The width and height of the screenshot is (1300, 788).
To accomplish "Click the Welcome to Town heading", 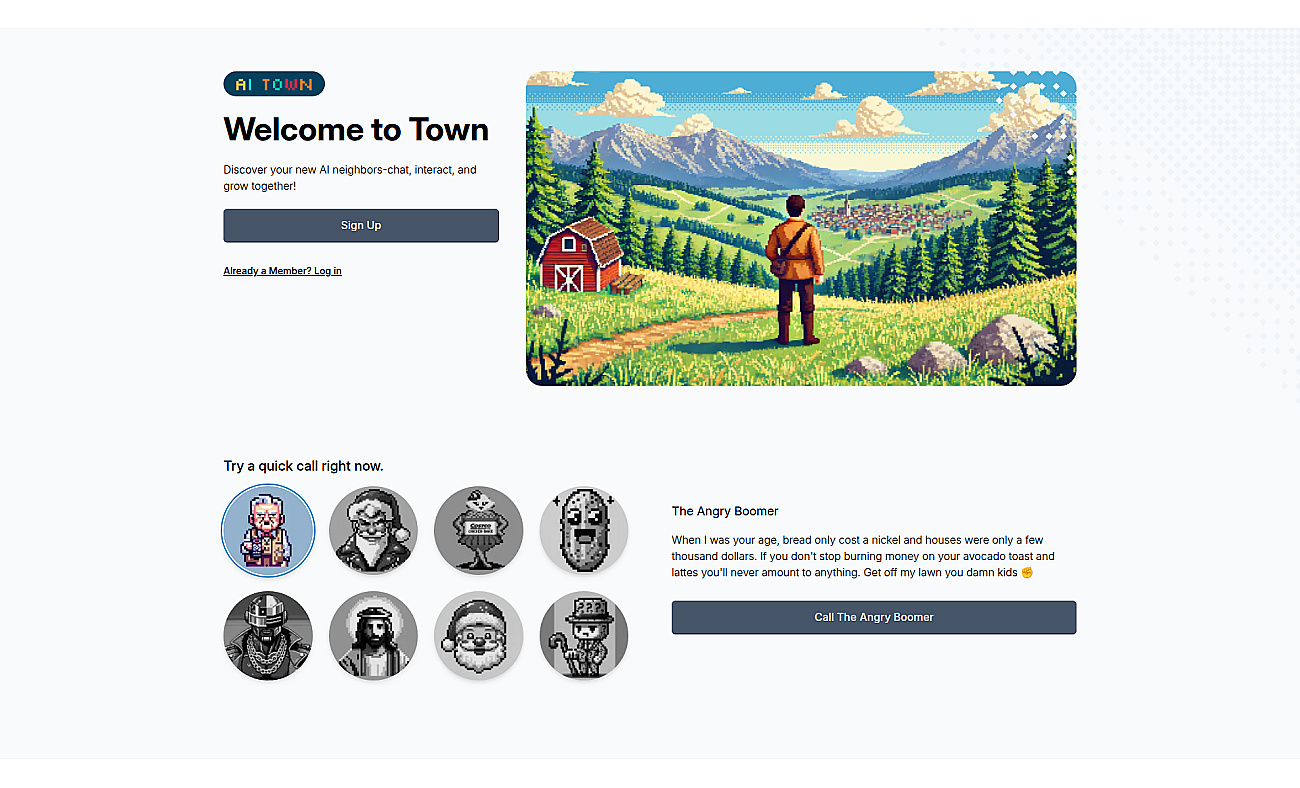I will point(356,129).
